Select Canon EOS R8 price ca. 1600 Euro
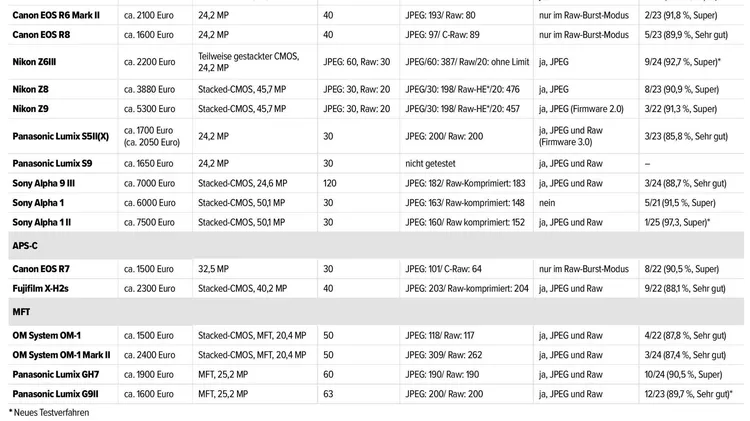 tap(149, 35)
